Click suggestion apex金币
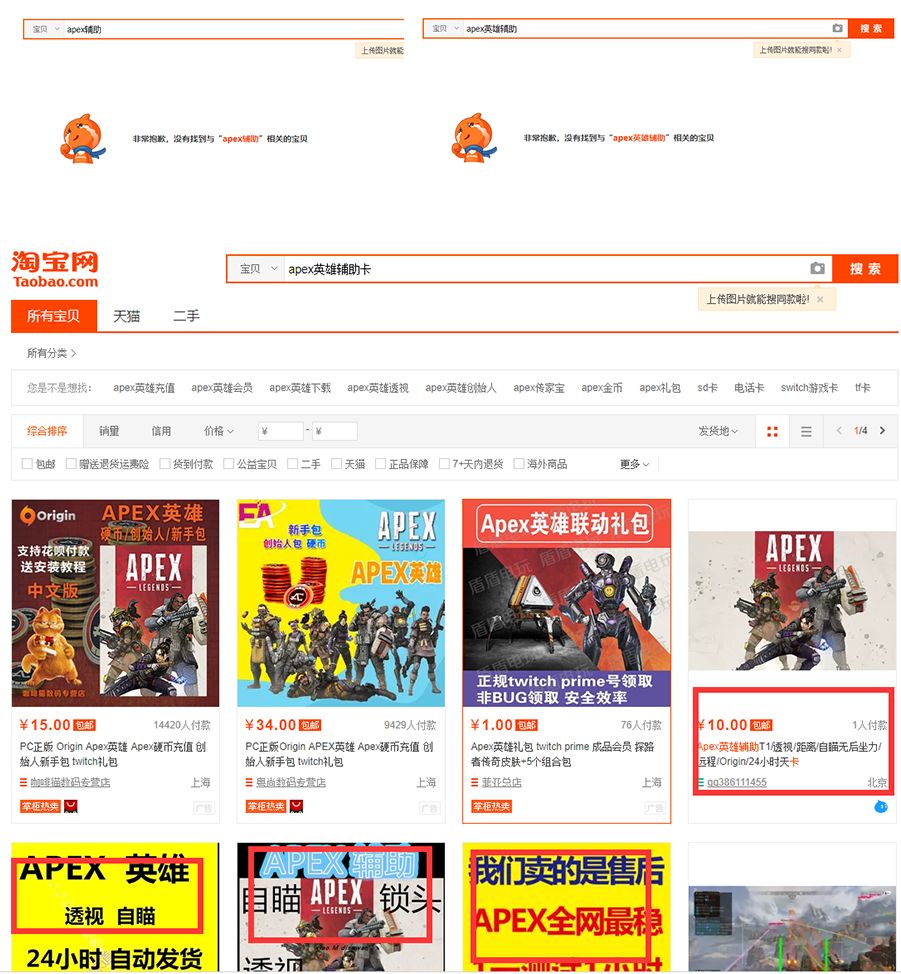901x974 pixels. (601, 388)
